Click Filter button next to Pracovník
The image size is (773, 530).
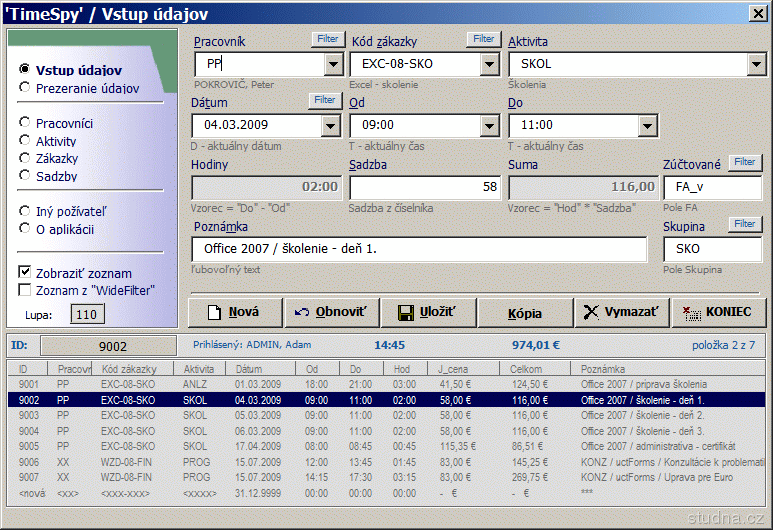click(326, 39)
